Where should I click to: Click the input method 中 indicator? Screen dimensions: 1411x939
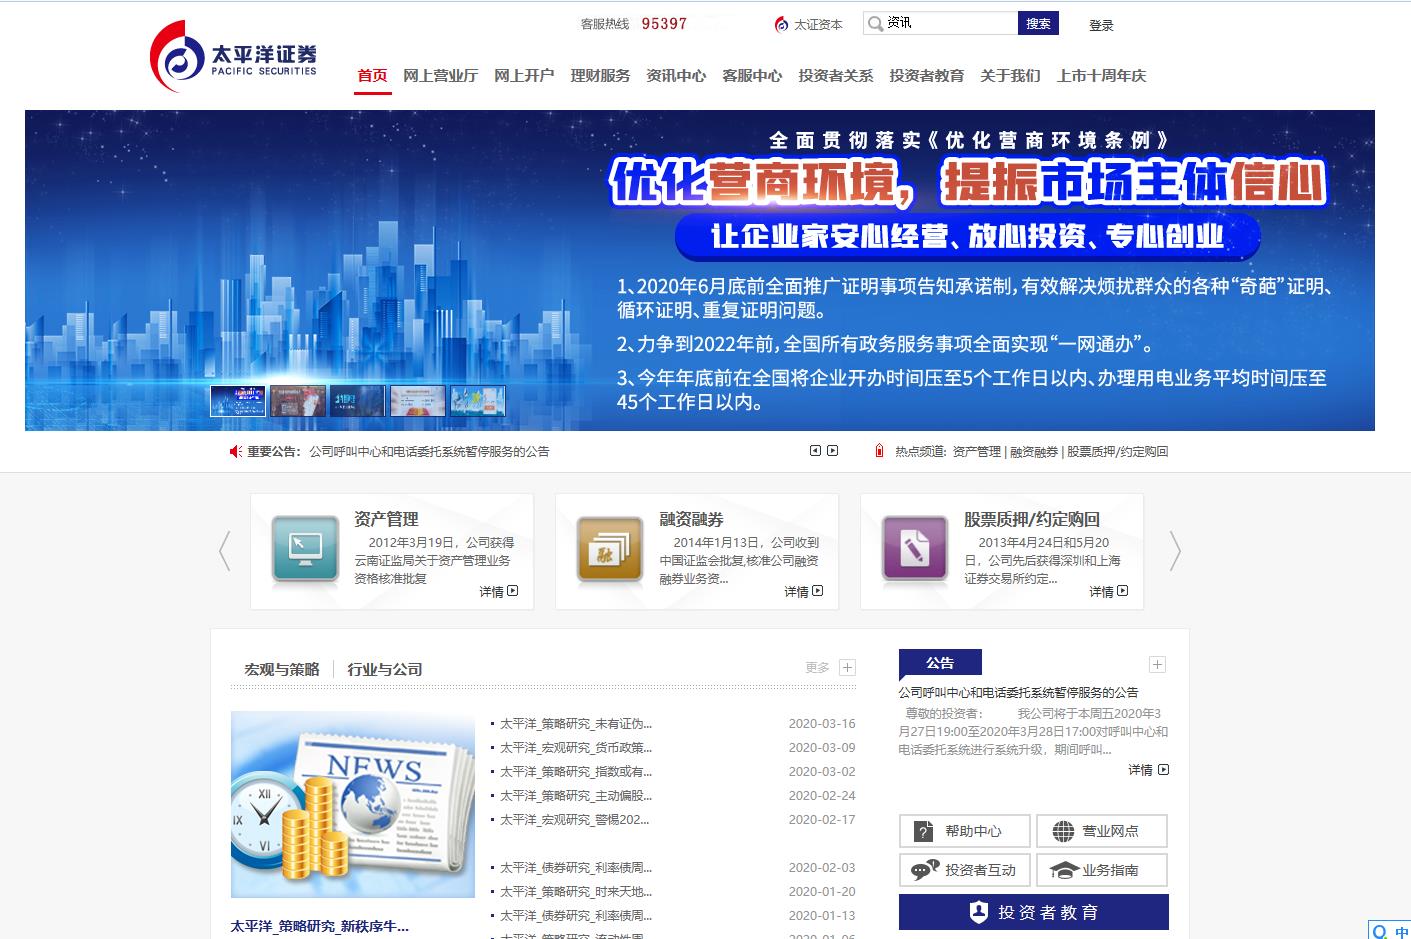pos(1401,931)
